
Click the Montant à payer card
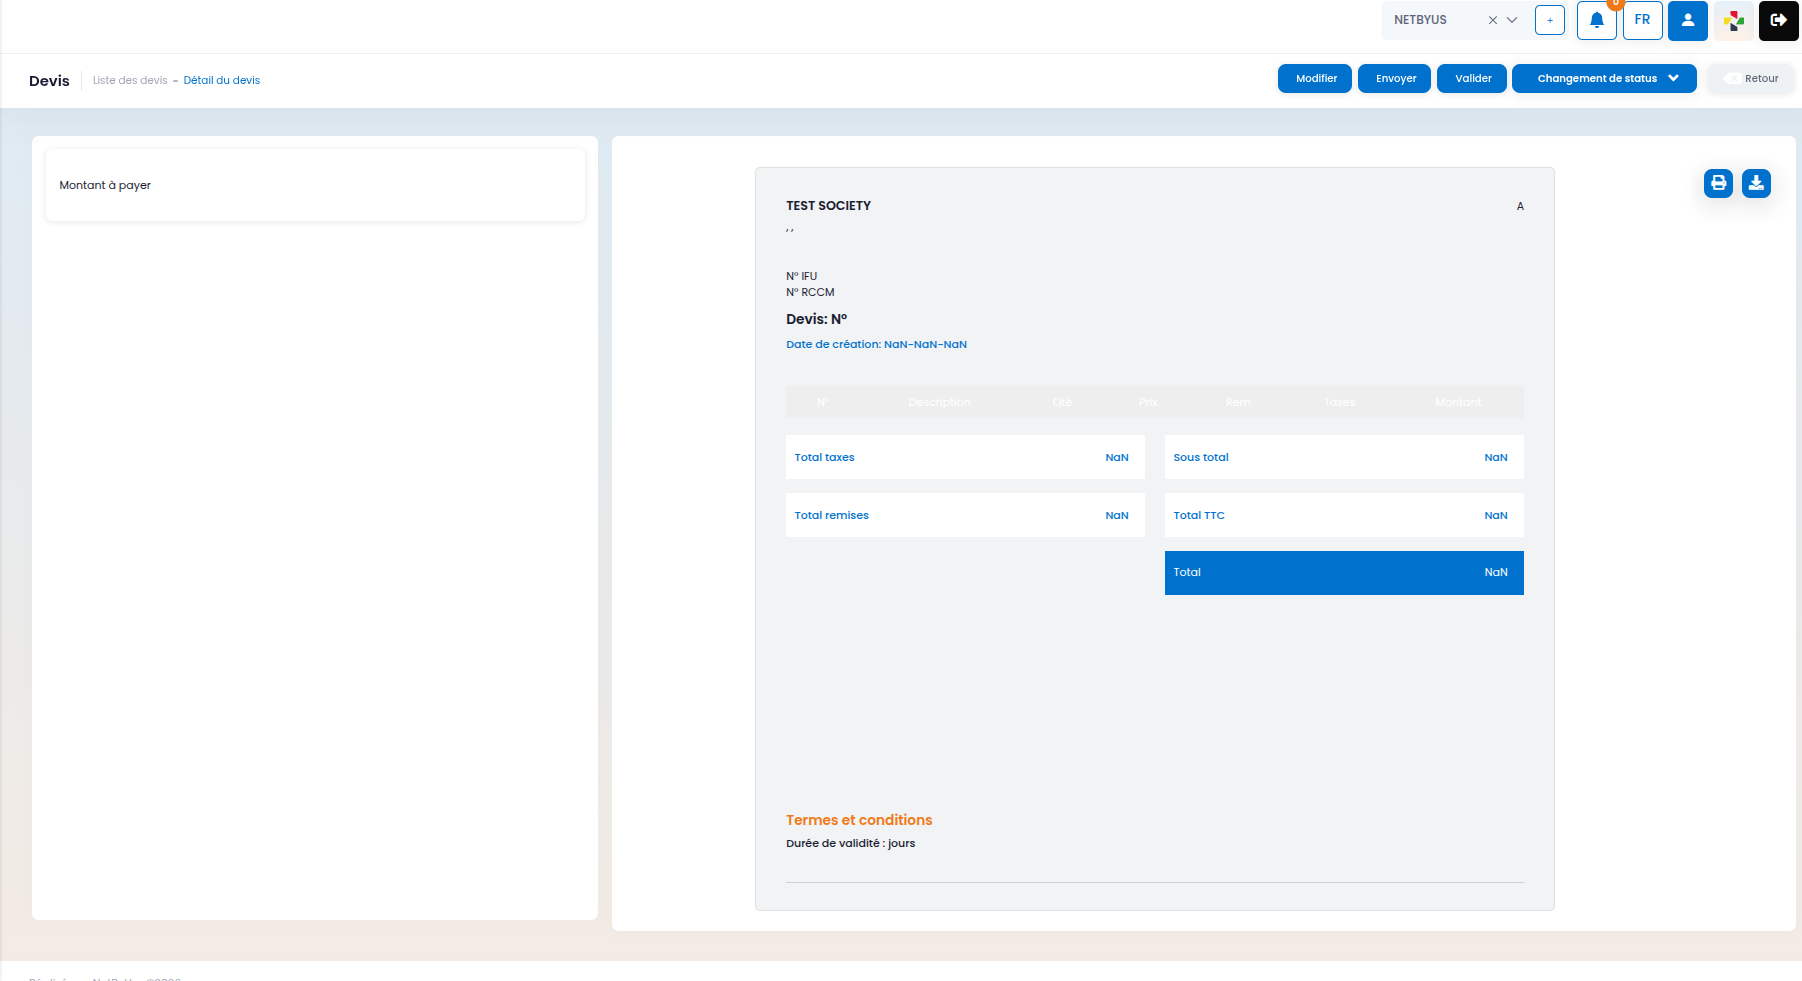click(315, 185)
